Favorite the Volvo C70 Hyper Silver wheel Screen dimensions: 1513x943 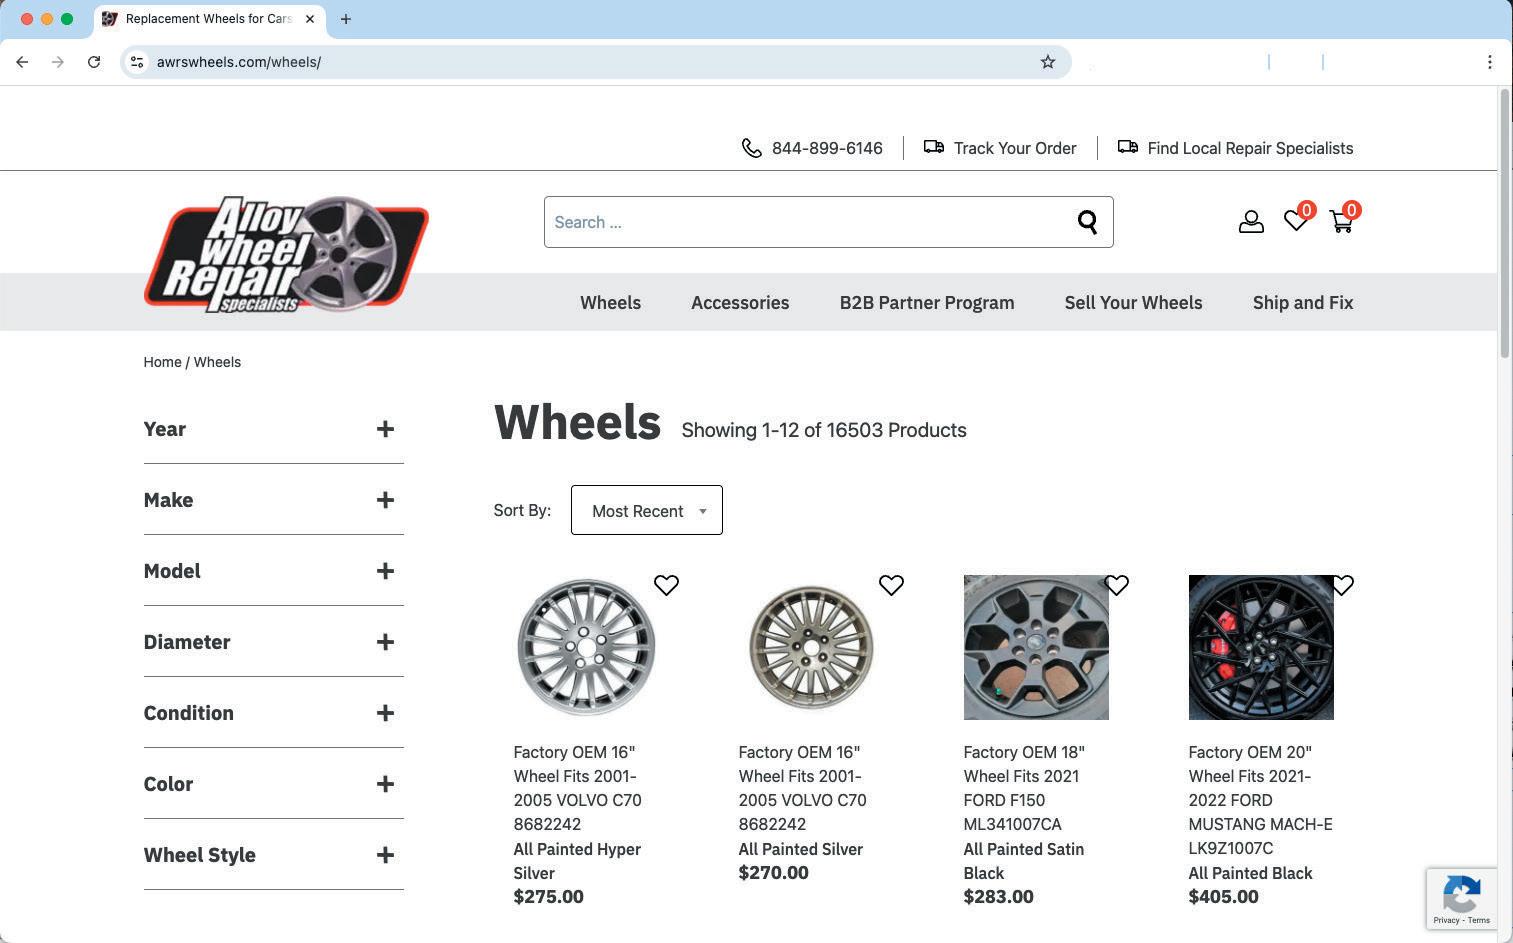tap(666, 585)
